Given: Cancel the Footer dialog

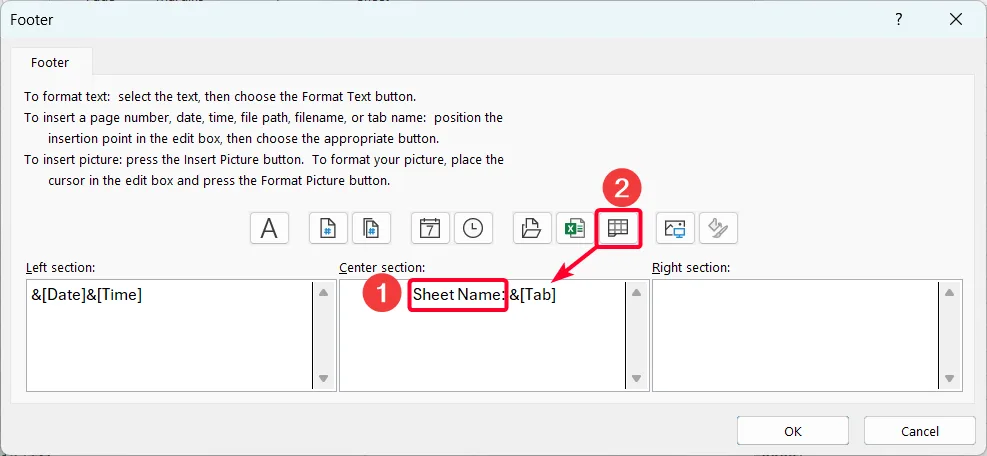Looking at the screenshot, I should pos(920,431).
